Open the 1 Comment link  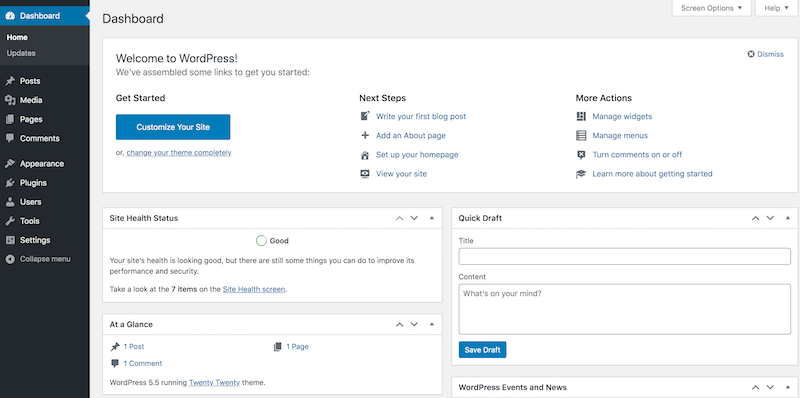[143, 363]
